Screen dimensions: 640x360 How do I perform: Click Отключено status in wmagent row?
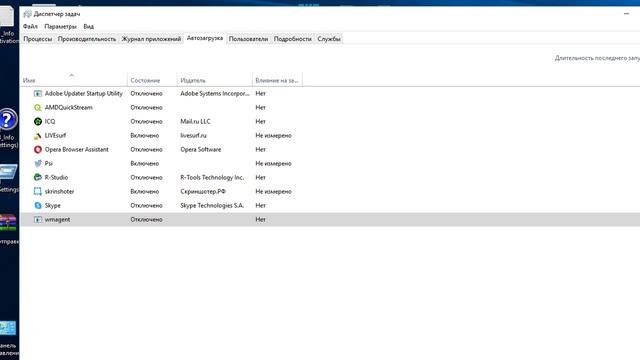[146, 220]
